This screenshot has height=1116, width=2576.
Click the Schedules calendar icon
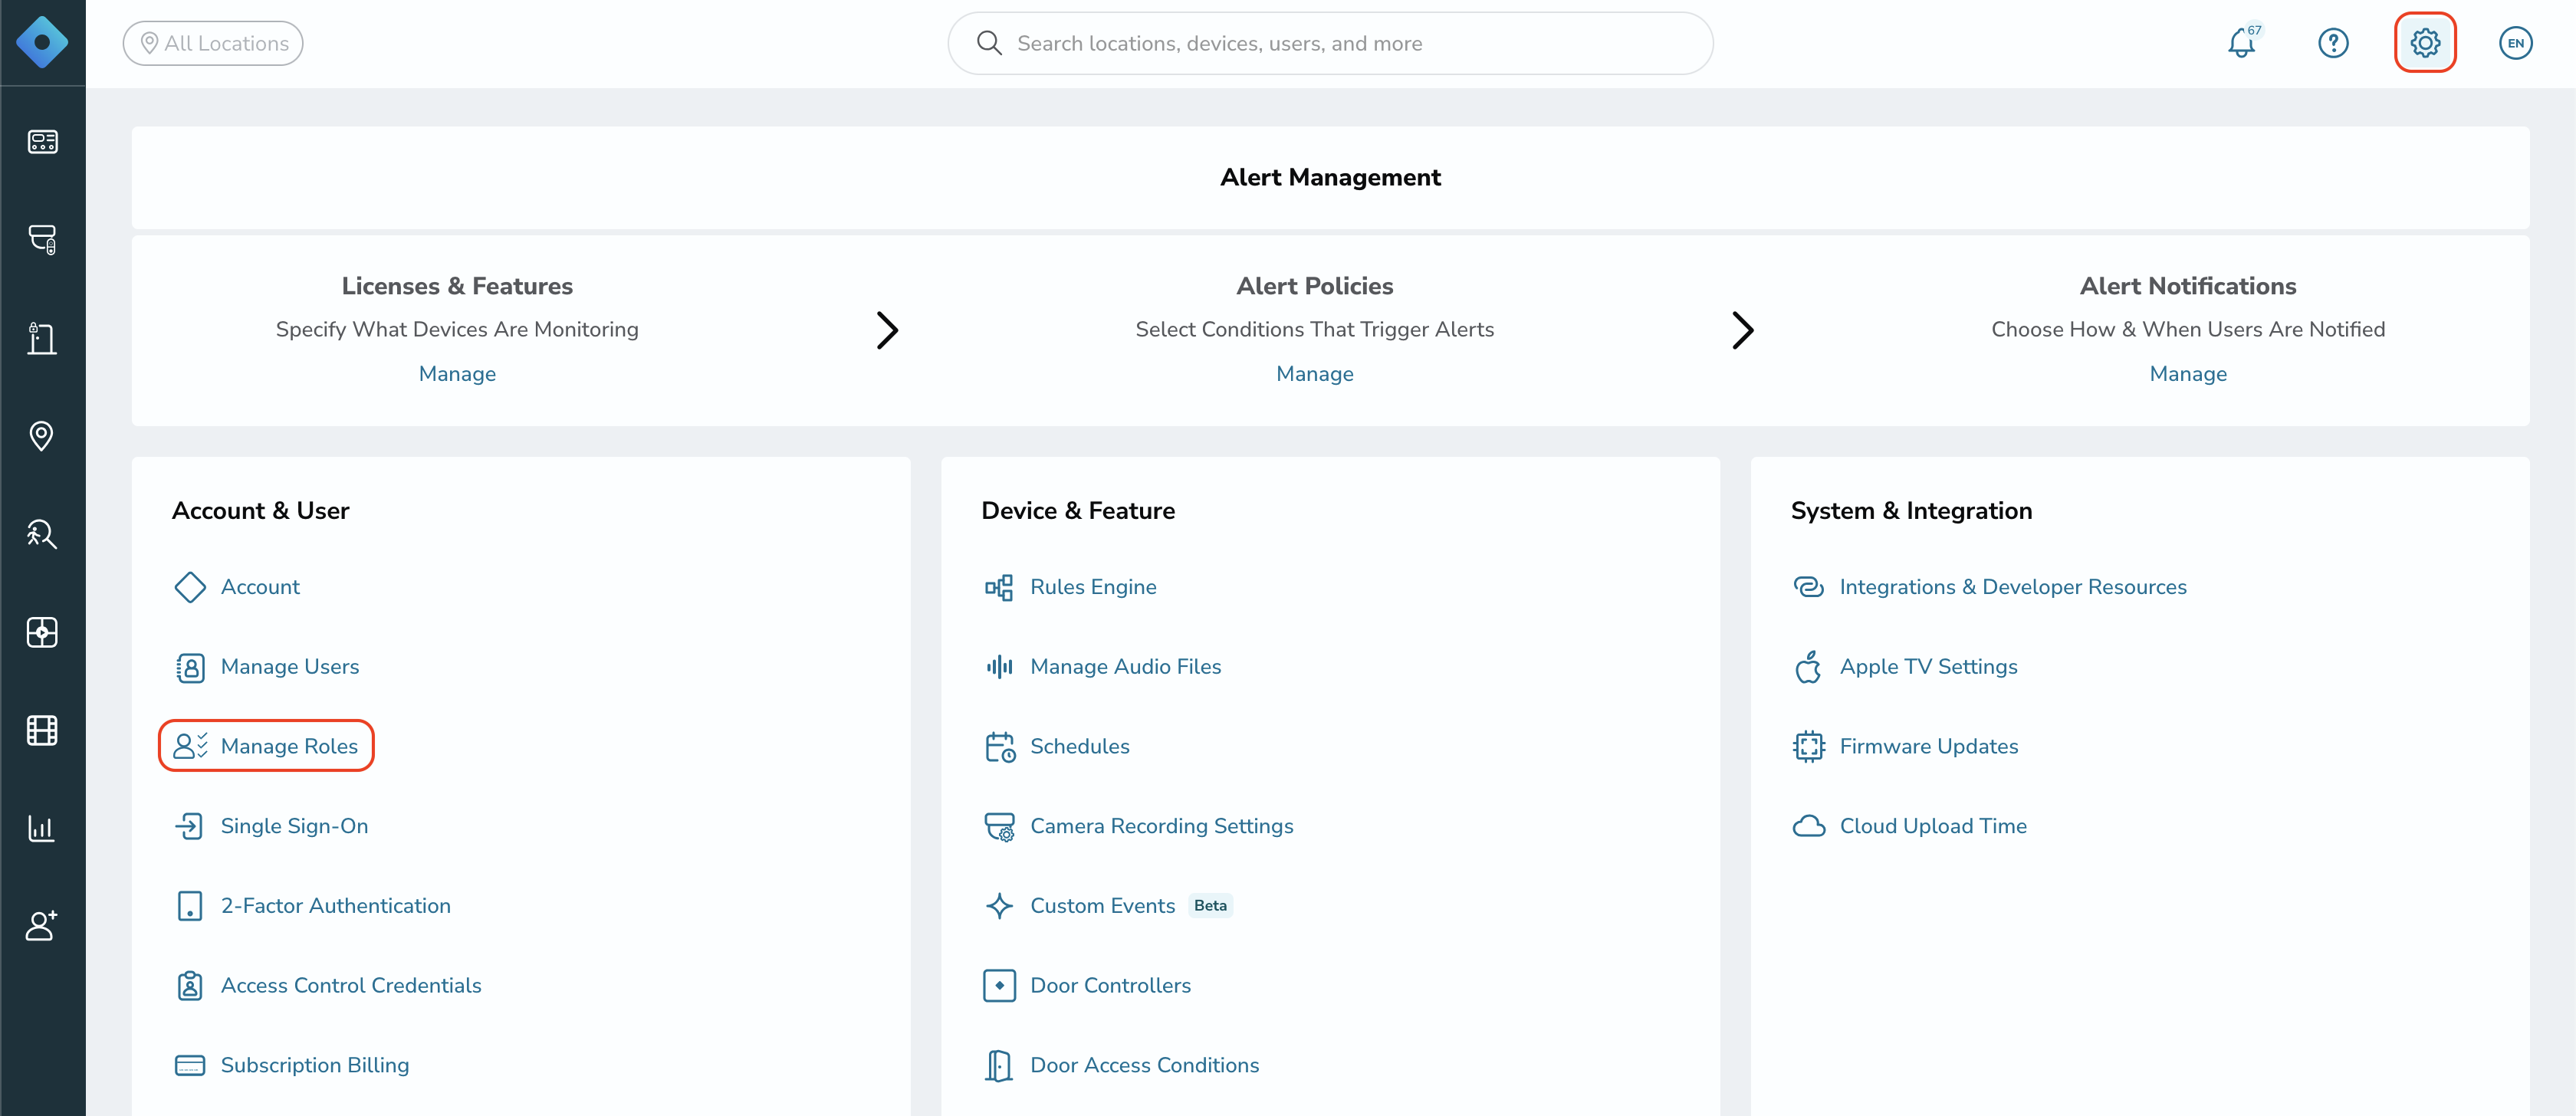[x=999, y=746]
